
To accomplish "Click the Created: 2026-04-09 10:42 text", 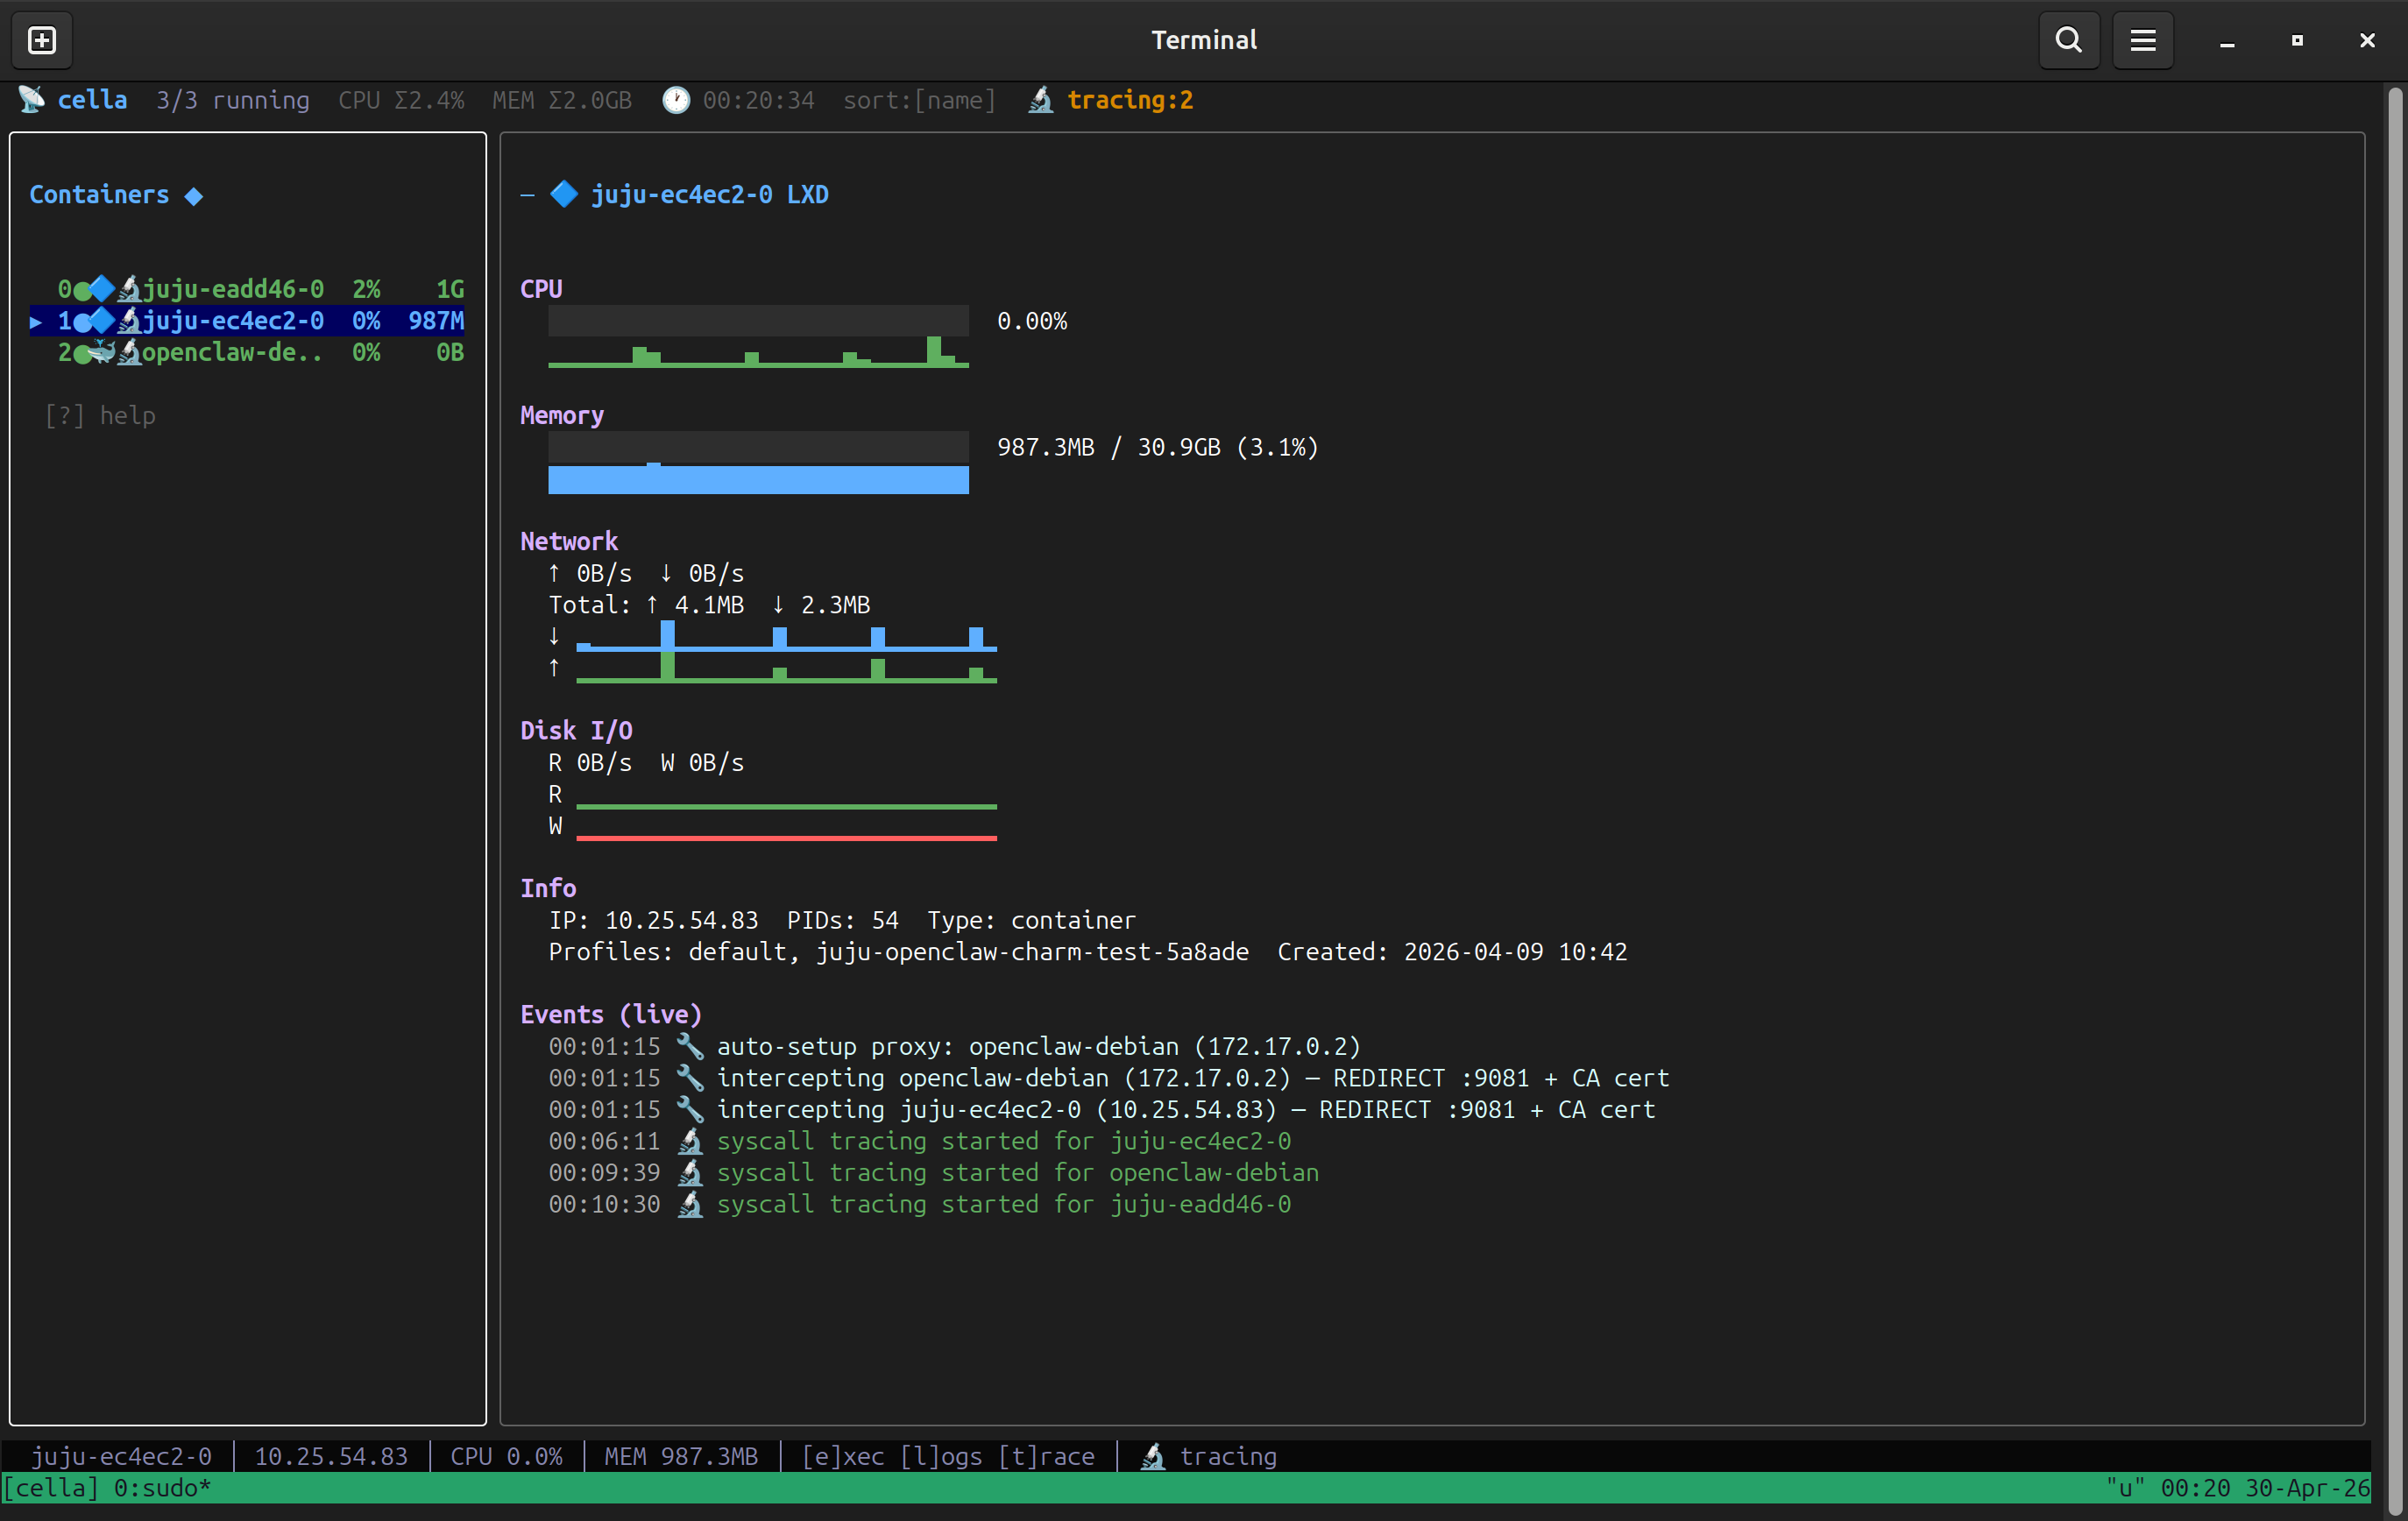I will pos(1452,952).
